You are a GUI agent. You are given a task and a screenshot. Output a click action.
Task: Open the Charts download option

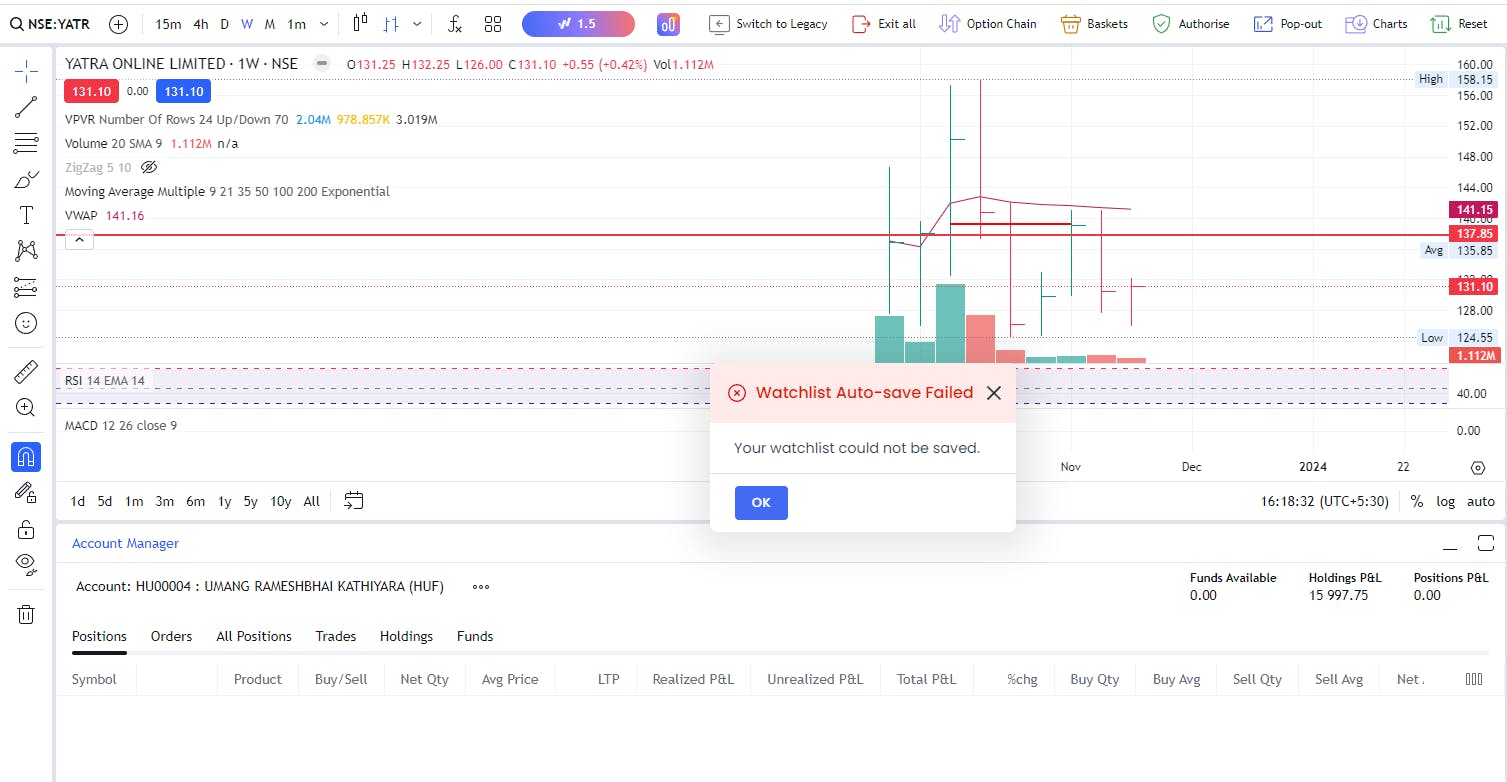click(x=1376, y=24)
